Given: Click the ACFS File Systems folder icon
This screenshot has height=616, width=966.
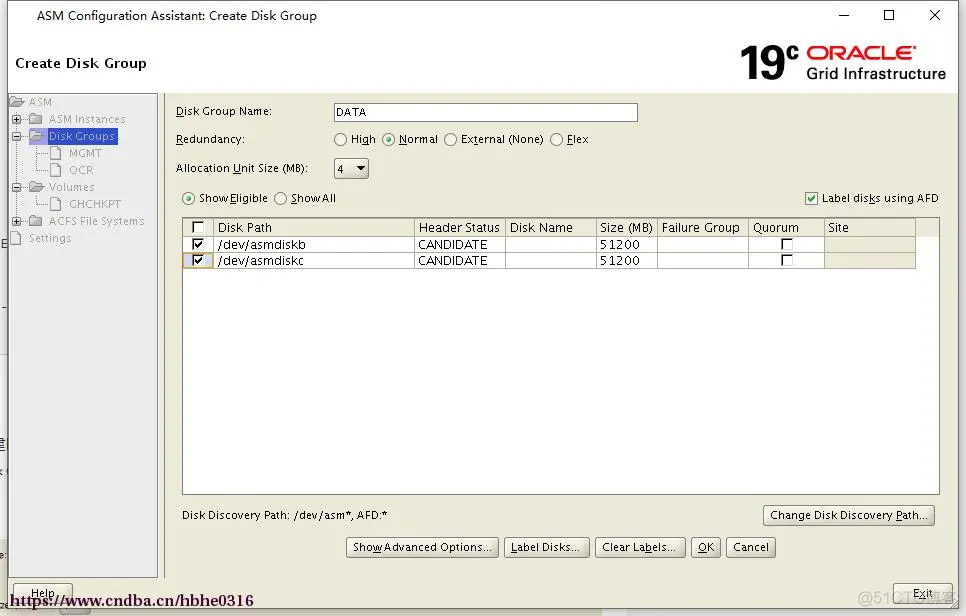Looking at the screenshot, I should (x=36, y=221).
